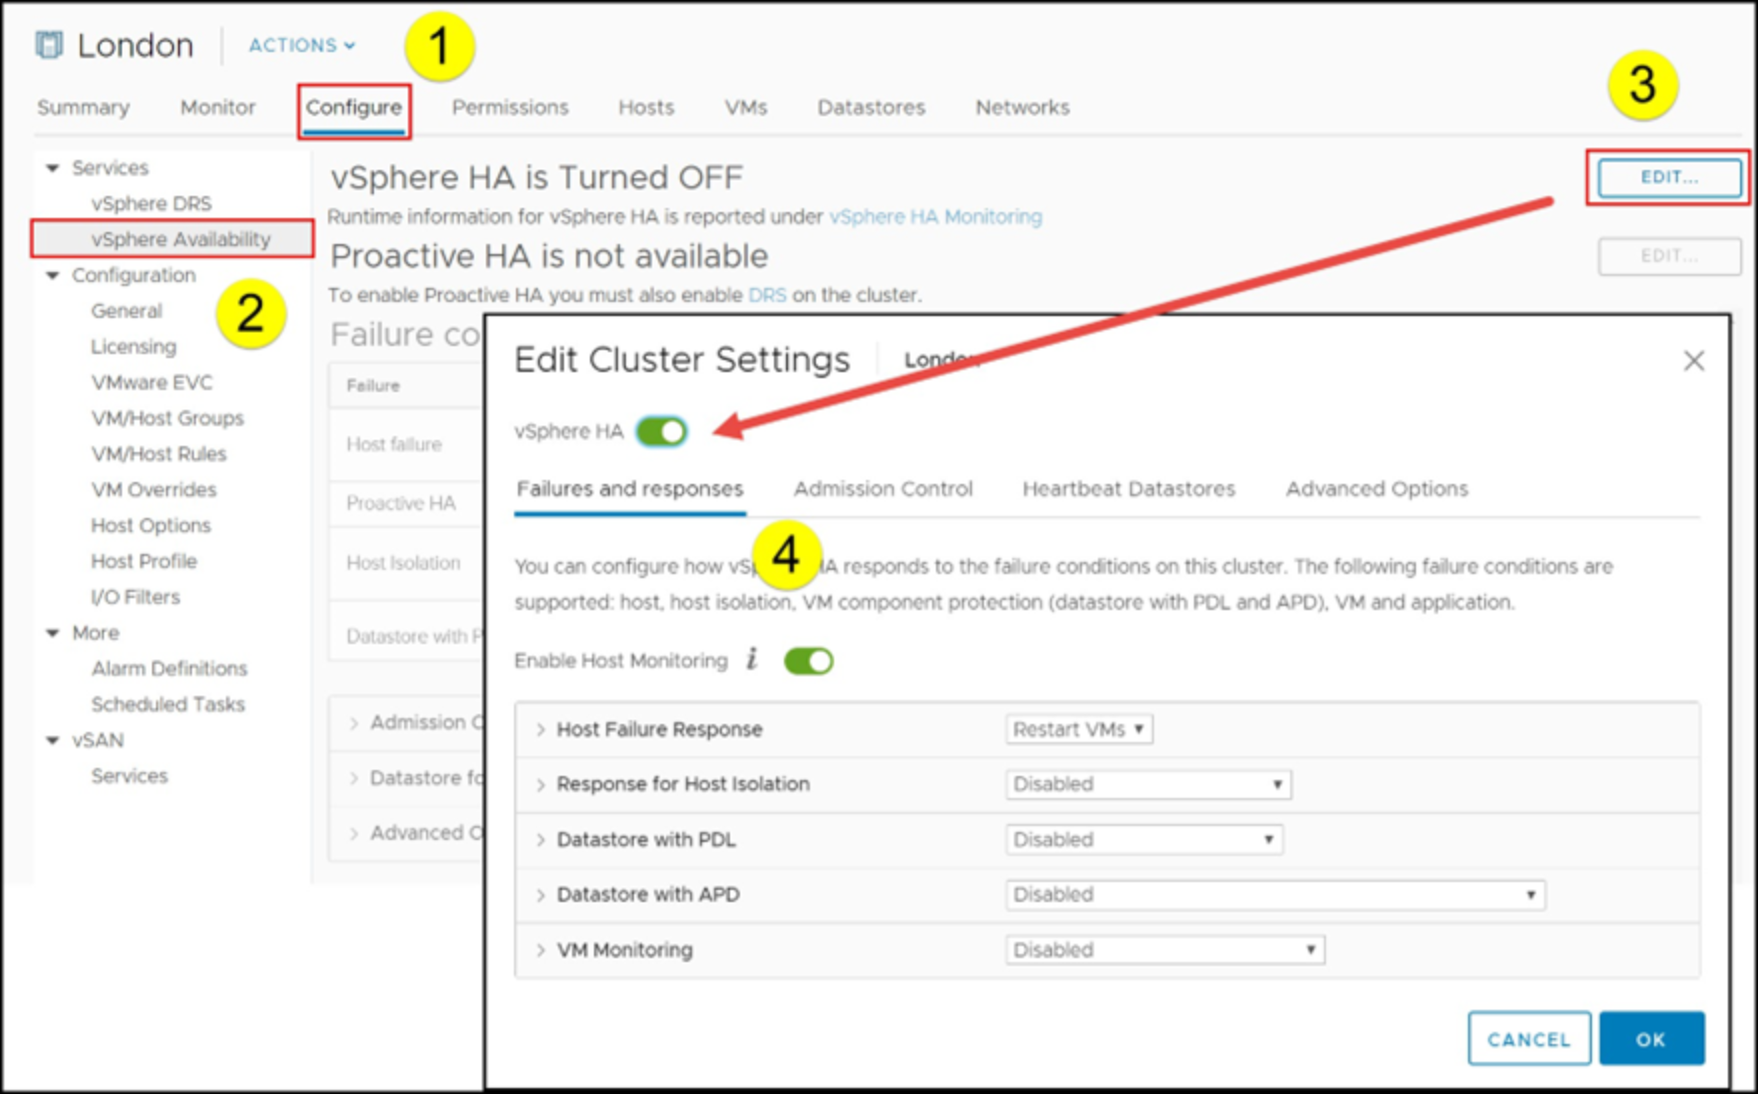Viewport: 1759px width, 1095px height.
Task: Click the host monitoring info icon
Action: click(x=752, y=659)
